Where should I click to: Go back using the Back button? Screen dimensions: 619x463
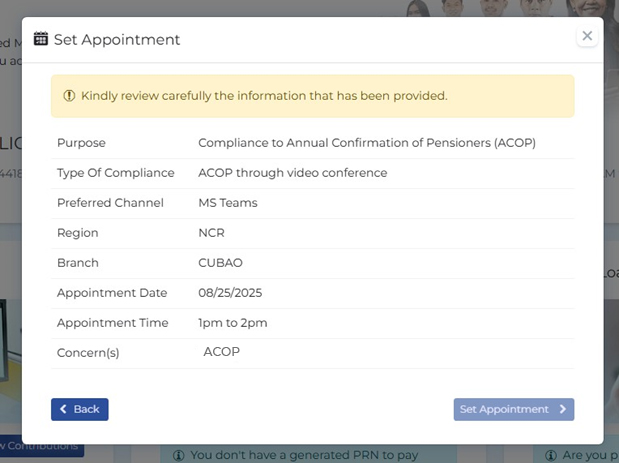coord(80,409)
